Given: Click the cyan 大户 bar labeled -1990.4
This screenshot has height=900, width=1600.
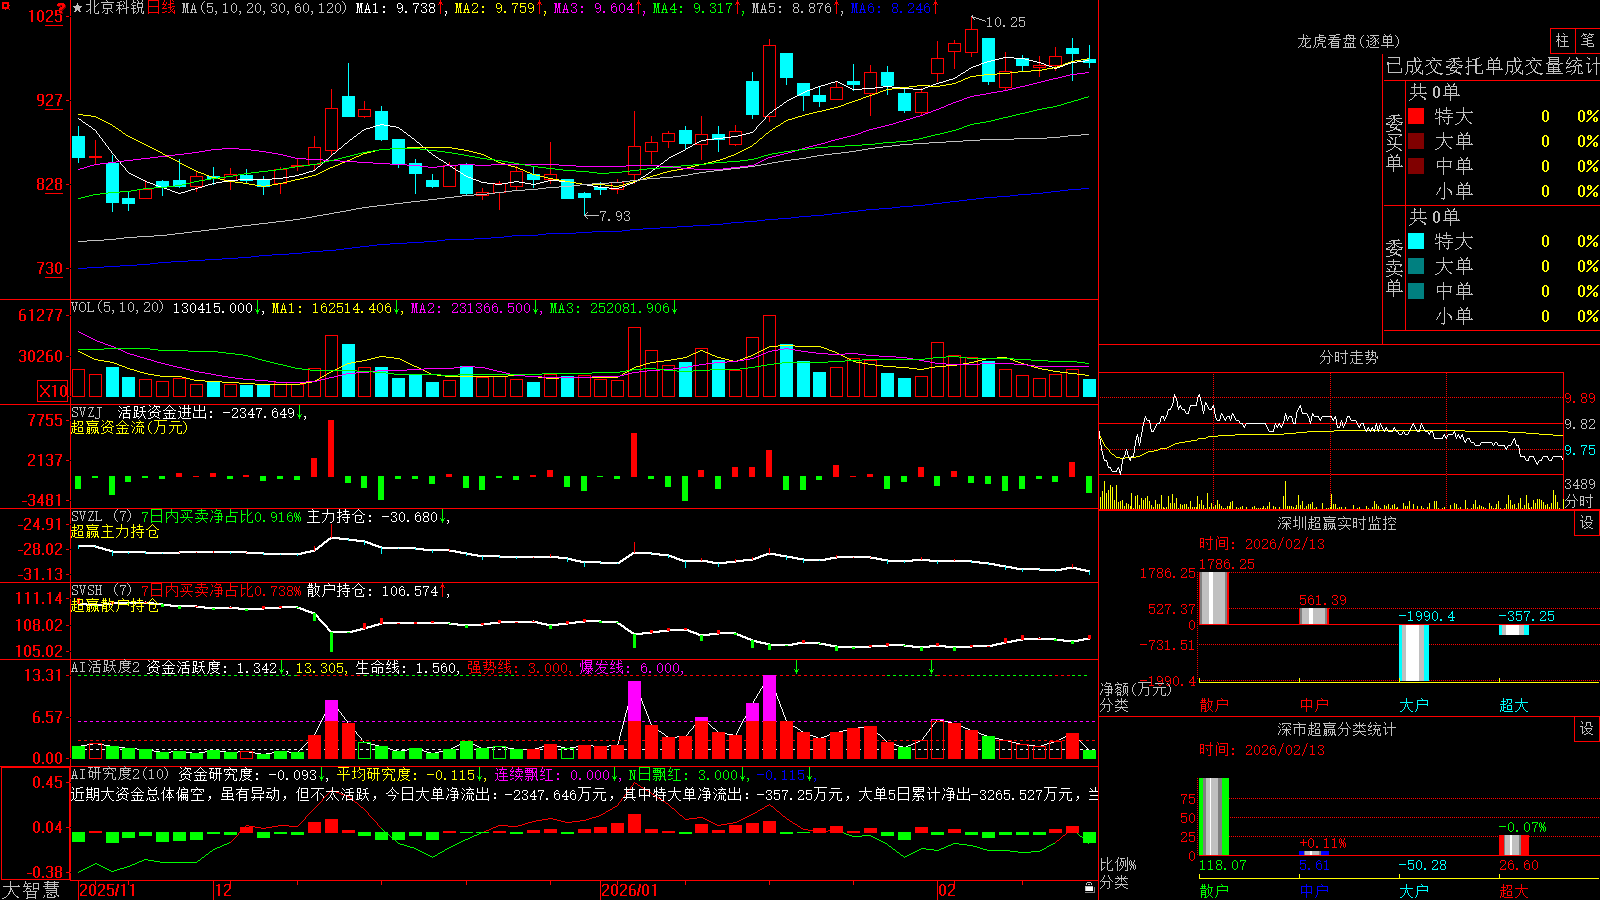Looking at the screenshot, I should [1414, 653].
